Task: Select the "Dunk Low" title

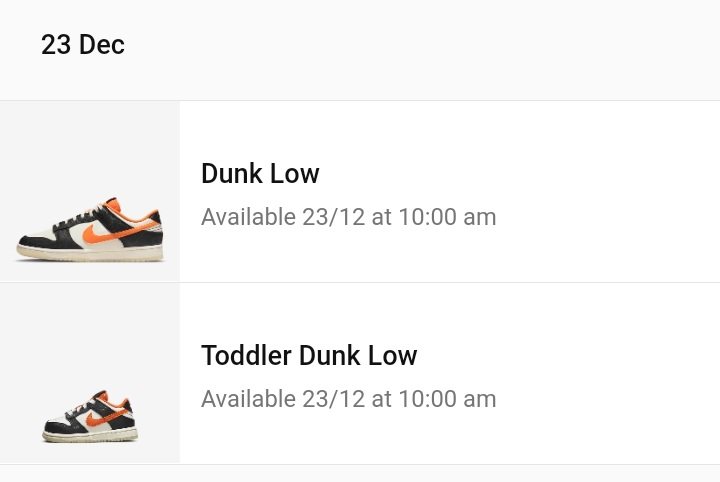Action: coord(260,174)
